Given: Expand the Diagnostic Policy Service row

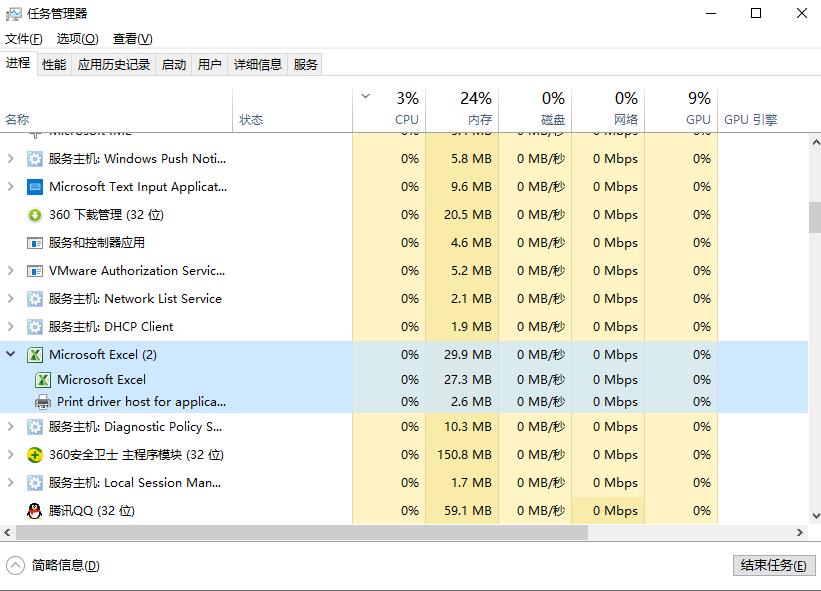Looking at the screenshot, I should [10, 427].
